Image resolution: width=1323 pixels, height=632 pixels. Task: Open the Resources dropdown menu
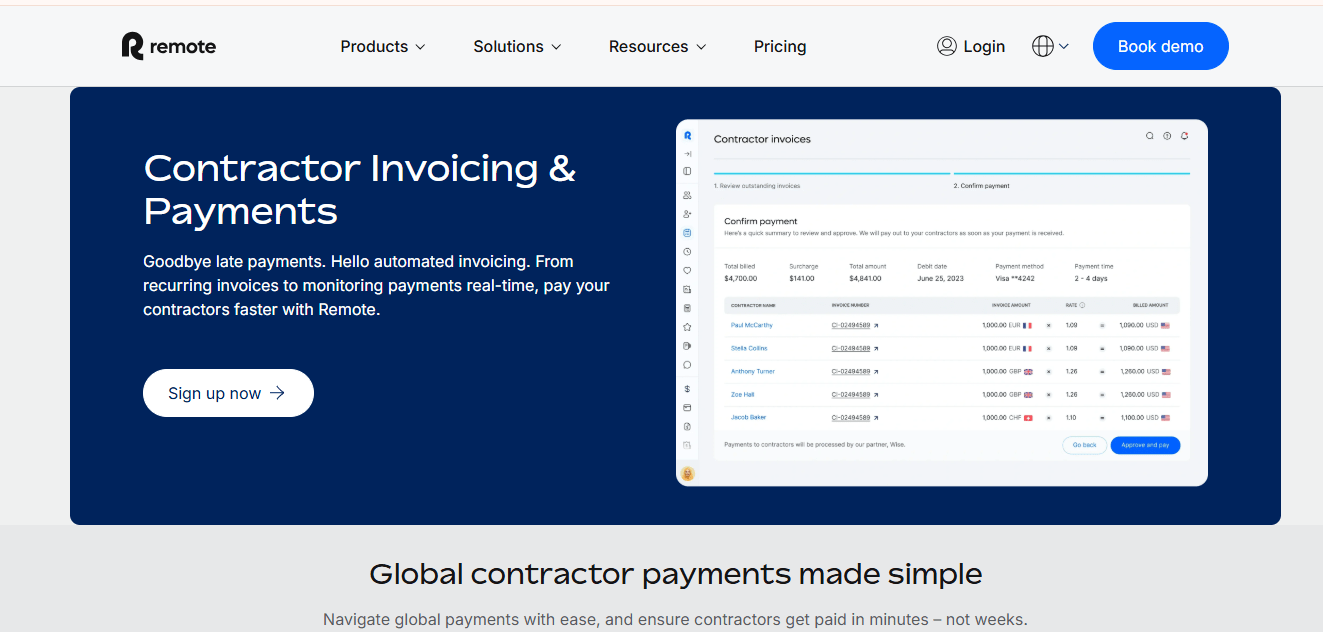coord(657,46)
